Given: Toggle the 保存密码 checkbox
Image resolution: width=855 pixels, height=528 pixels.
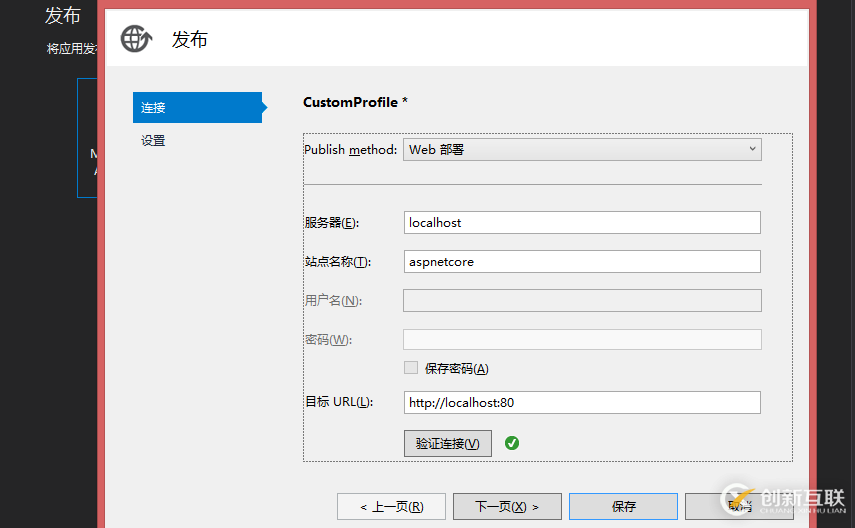Looking at the screenshot, I should 411,368.
